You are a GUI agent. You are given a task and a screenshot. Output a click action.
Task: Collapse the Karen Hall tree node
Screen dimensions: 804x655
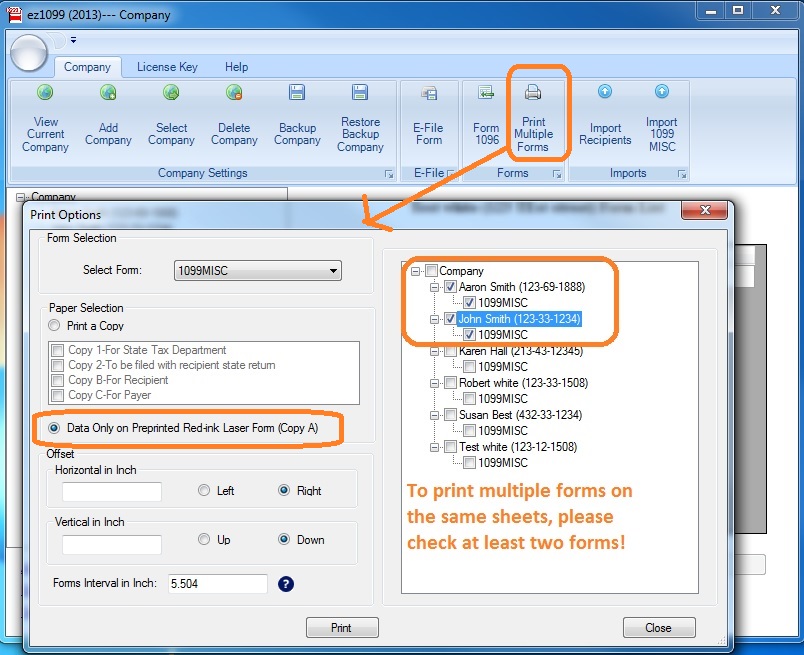point(434,351)
